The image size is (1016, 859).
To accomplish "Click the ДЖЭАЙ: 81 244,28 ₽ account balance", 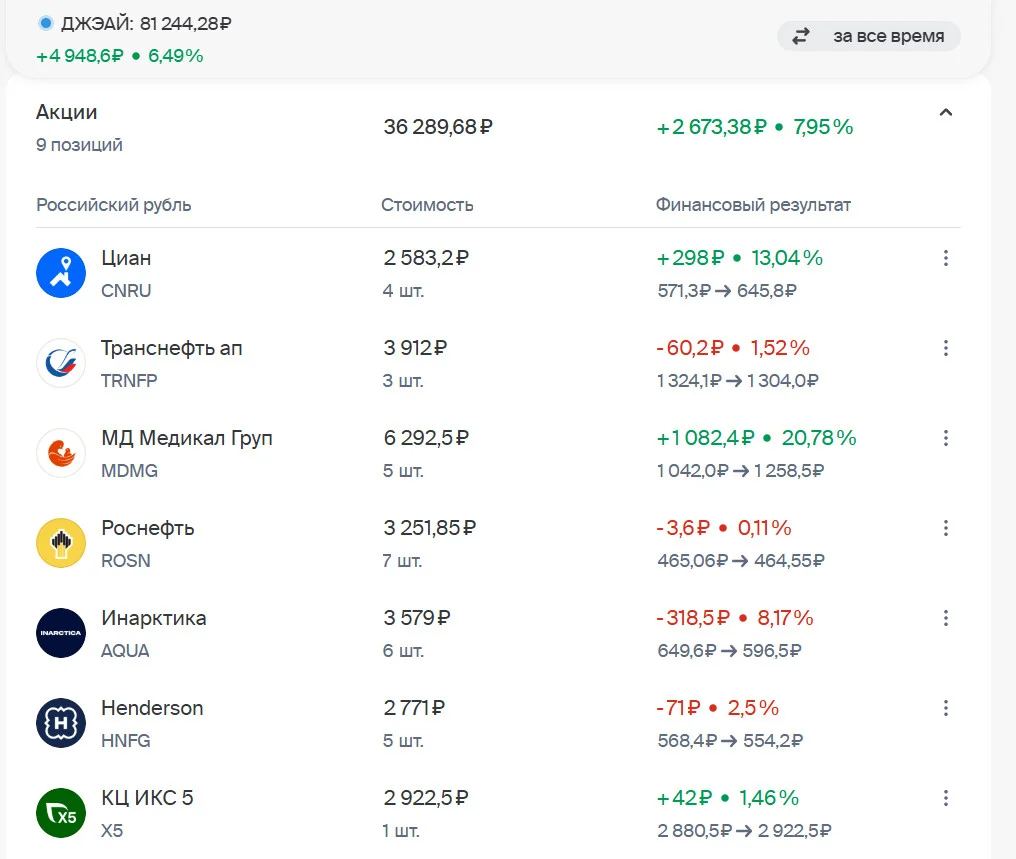I will 146,24.
